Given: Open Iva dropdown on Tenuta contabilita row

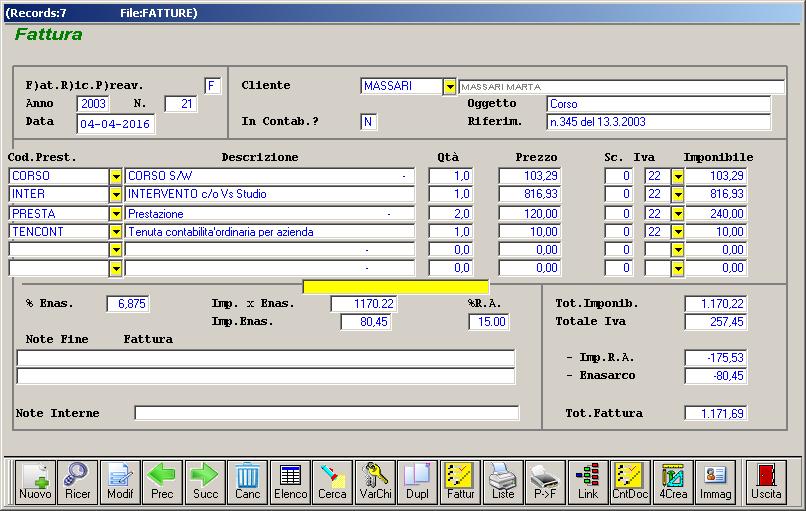Looking at the screenshot, I should coord(678,232).
